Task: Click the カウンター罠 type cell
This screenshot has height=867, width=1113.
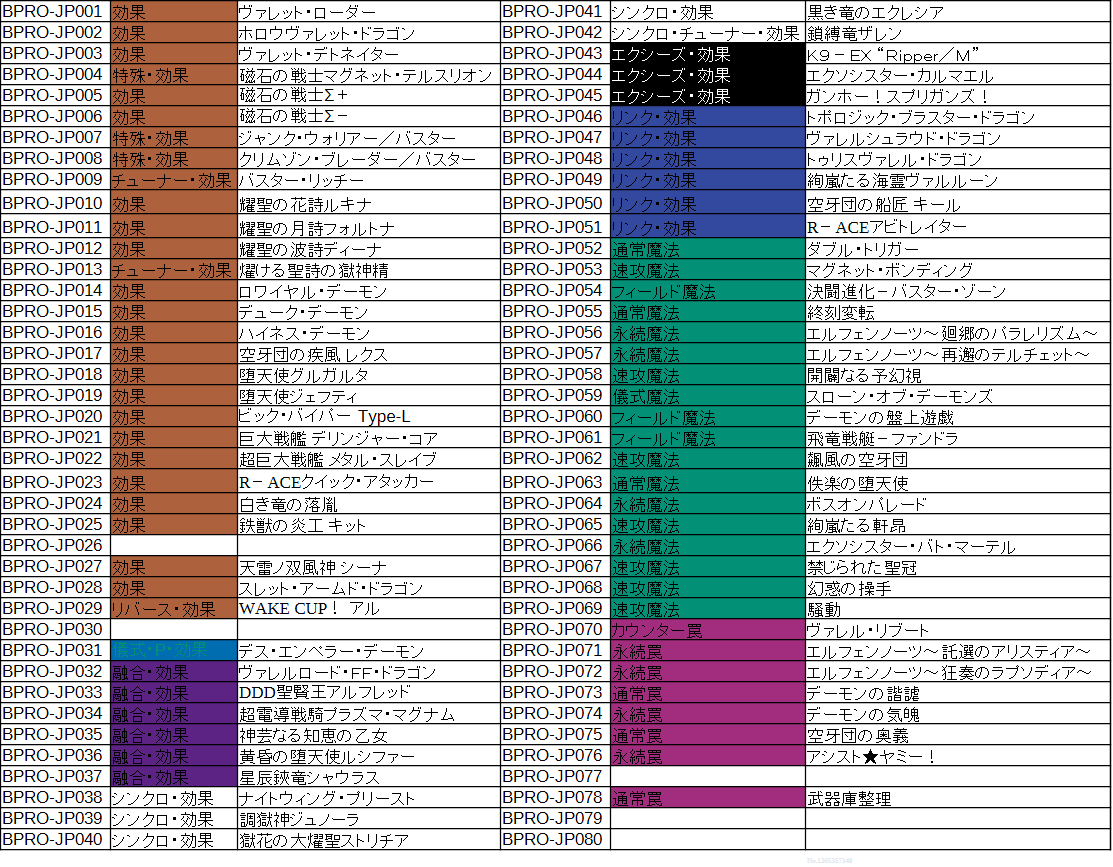Action: 706,630
